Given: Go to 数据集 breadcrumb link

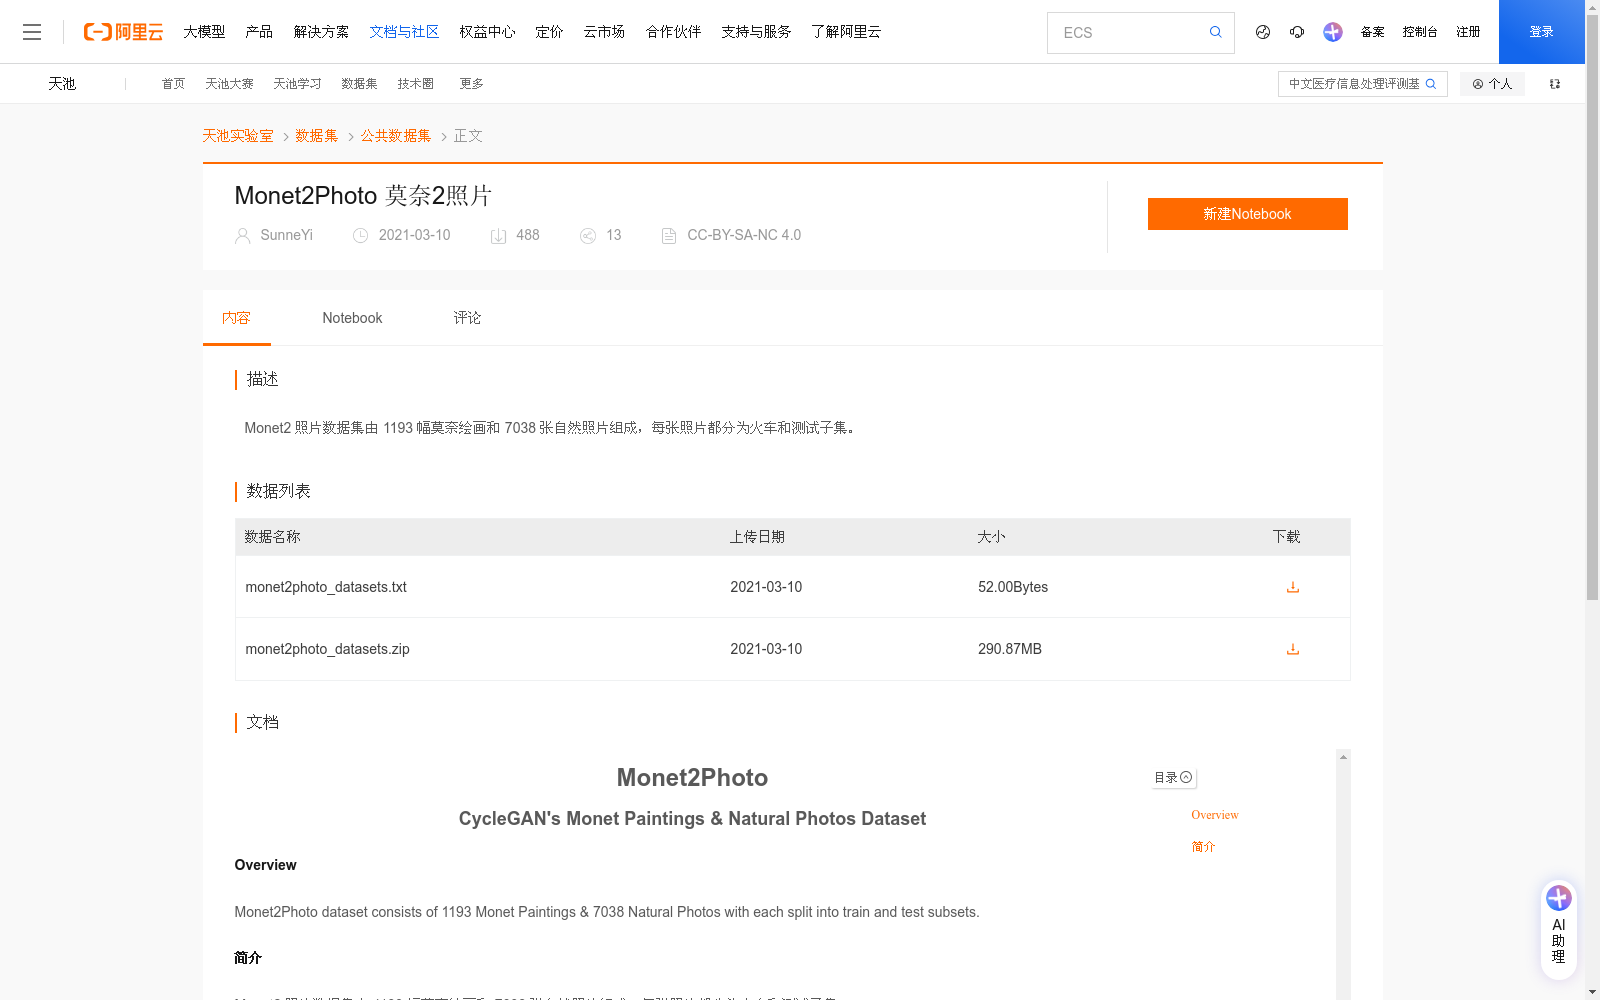Looking at the screenshot, I should pos(317,136).
